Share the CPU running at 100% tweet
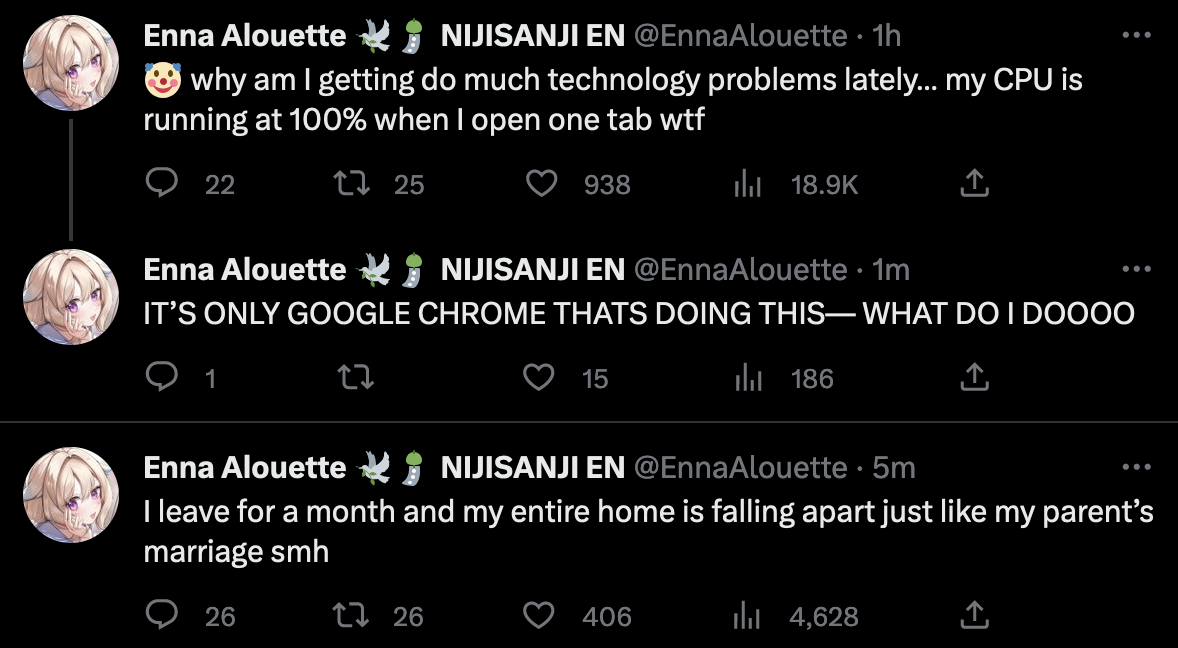The width and height of the screenshot is (1178, 648). pos(974,182)
